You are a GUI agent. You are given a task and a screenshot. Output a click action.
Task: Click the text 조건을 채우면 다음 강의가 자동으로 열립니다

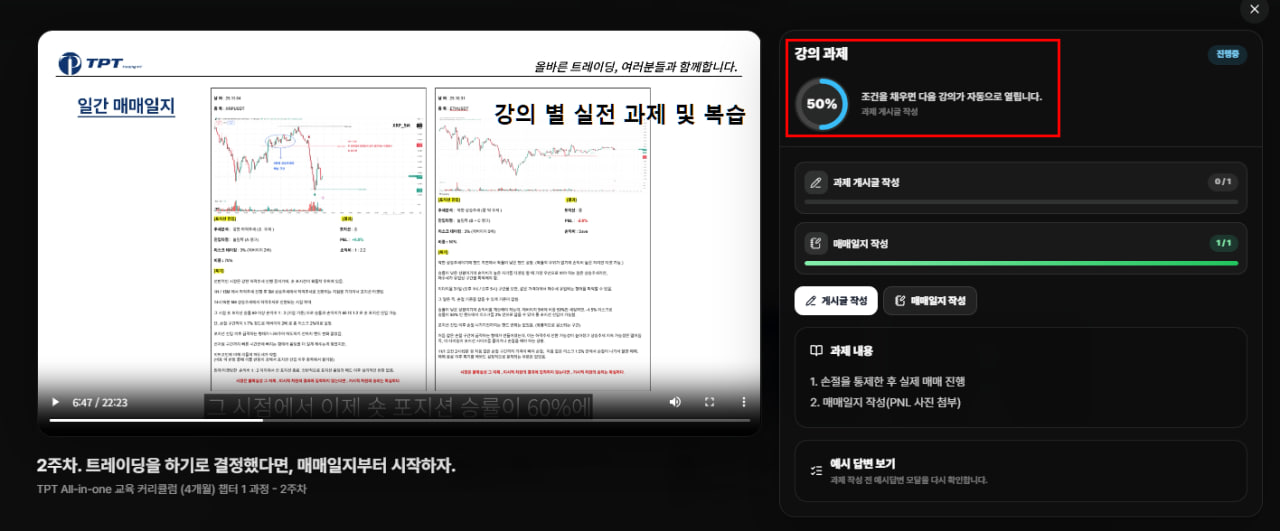(x=952, y=97)
